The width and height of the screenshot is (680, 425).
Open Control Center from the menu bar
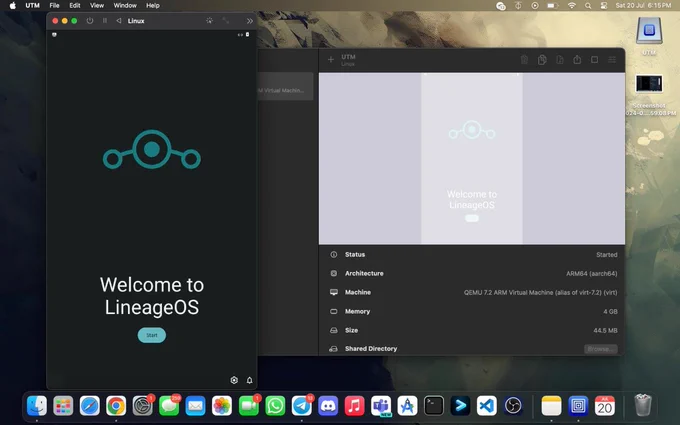604,6
